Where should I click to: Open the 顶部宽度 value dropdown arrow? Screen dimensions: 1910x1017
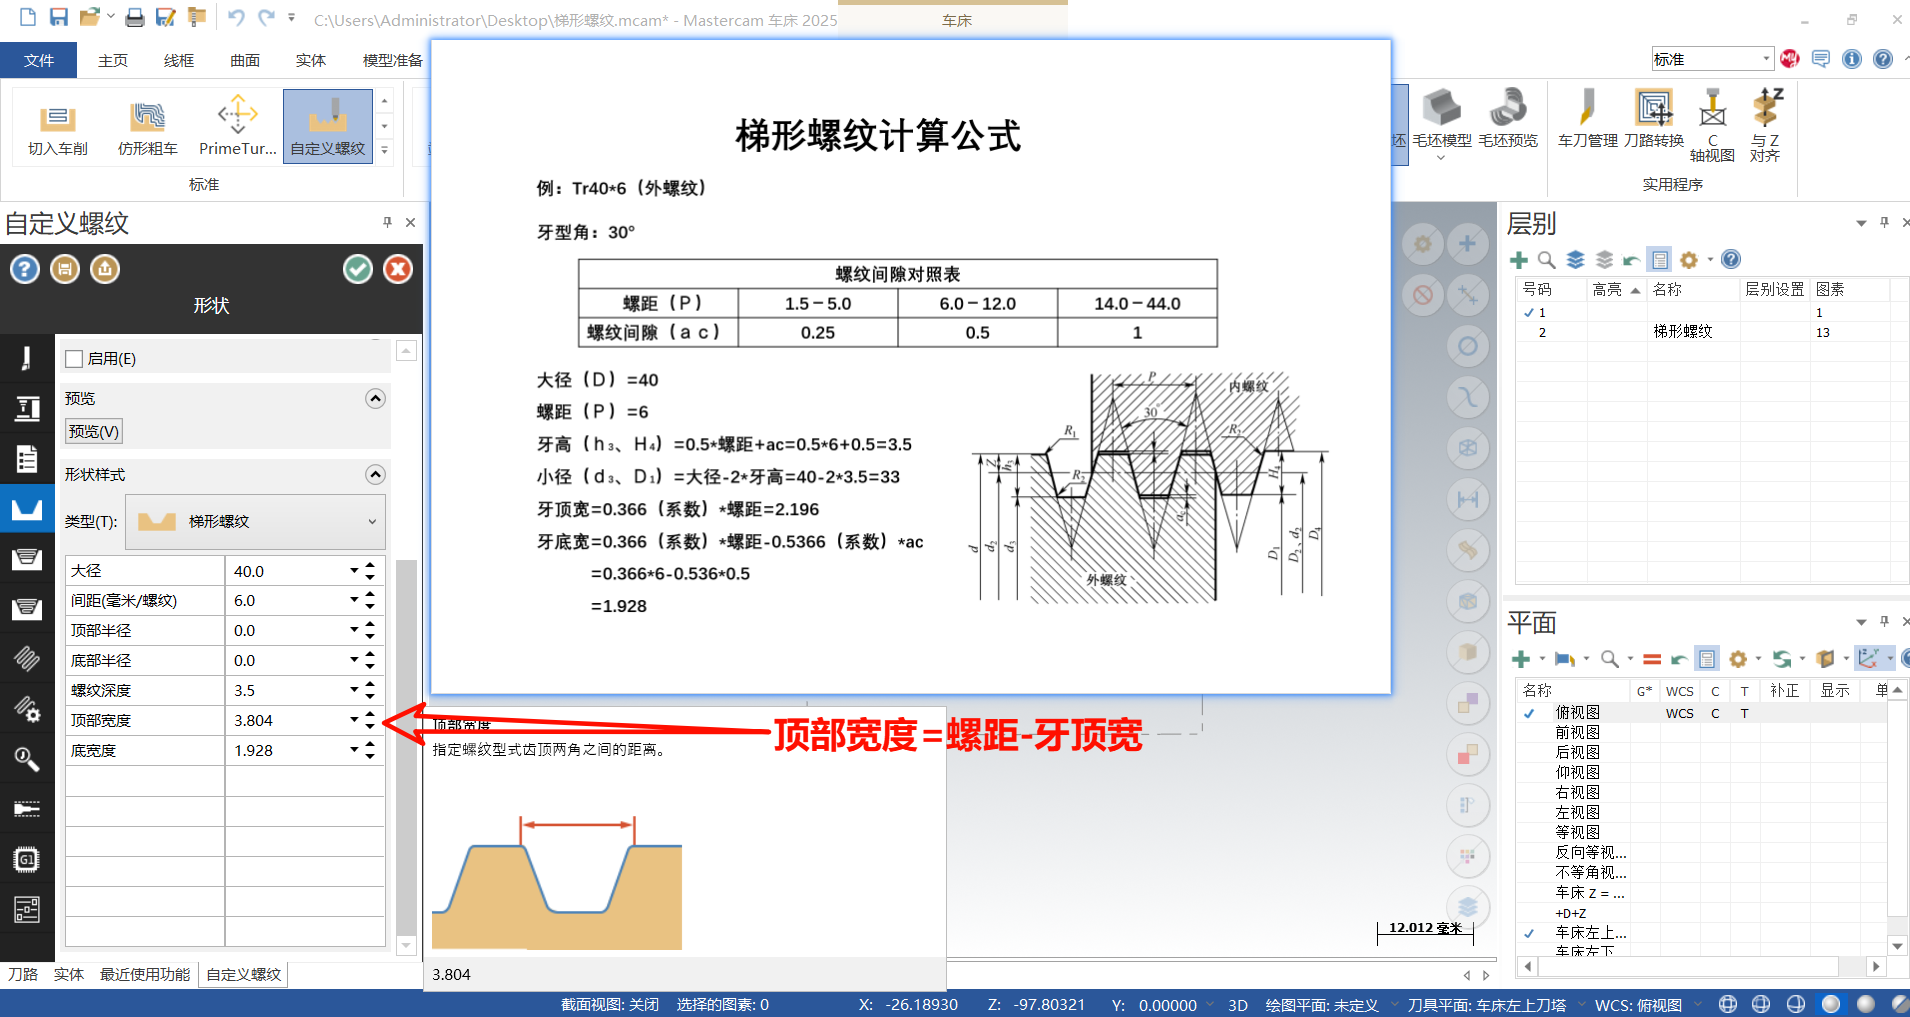coord(354,720)
